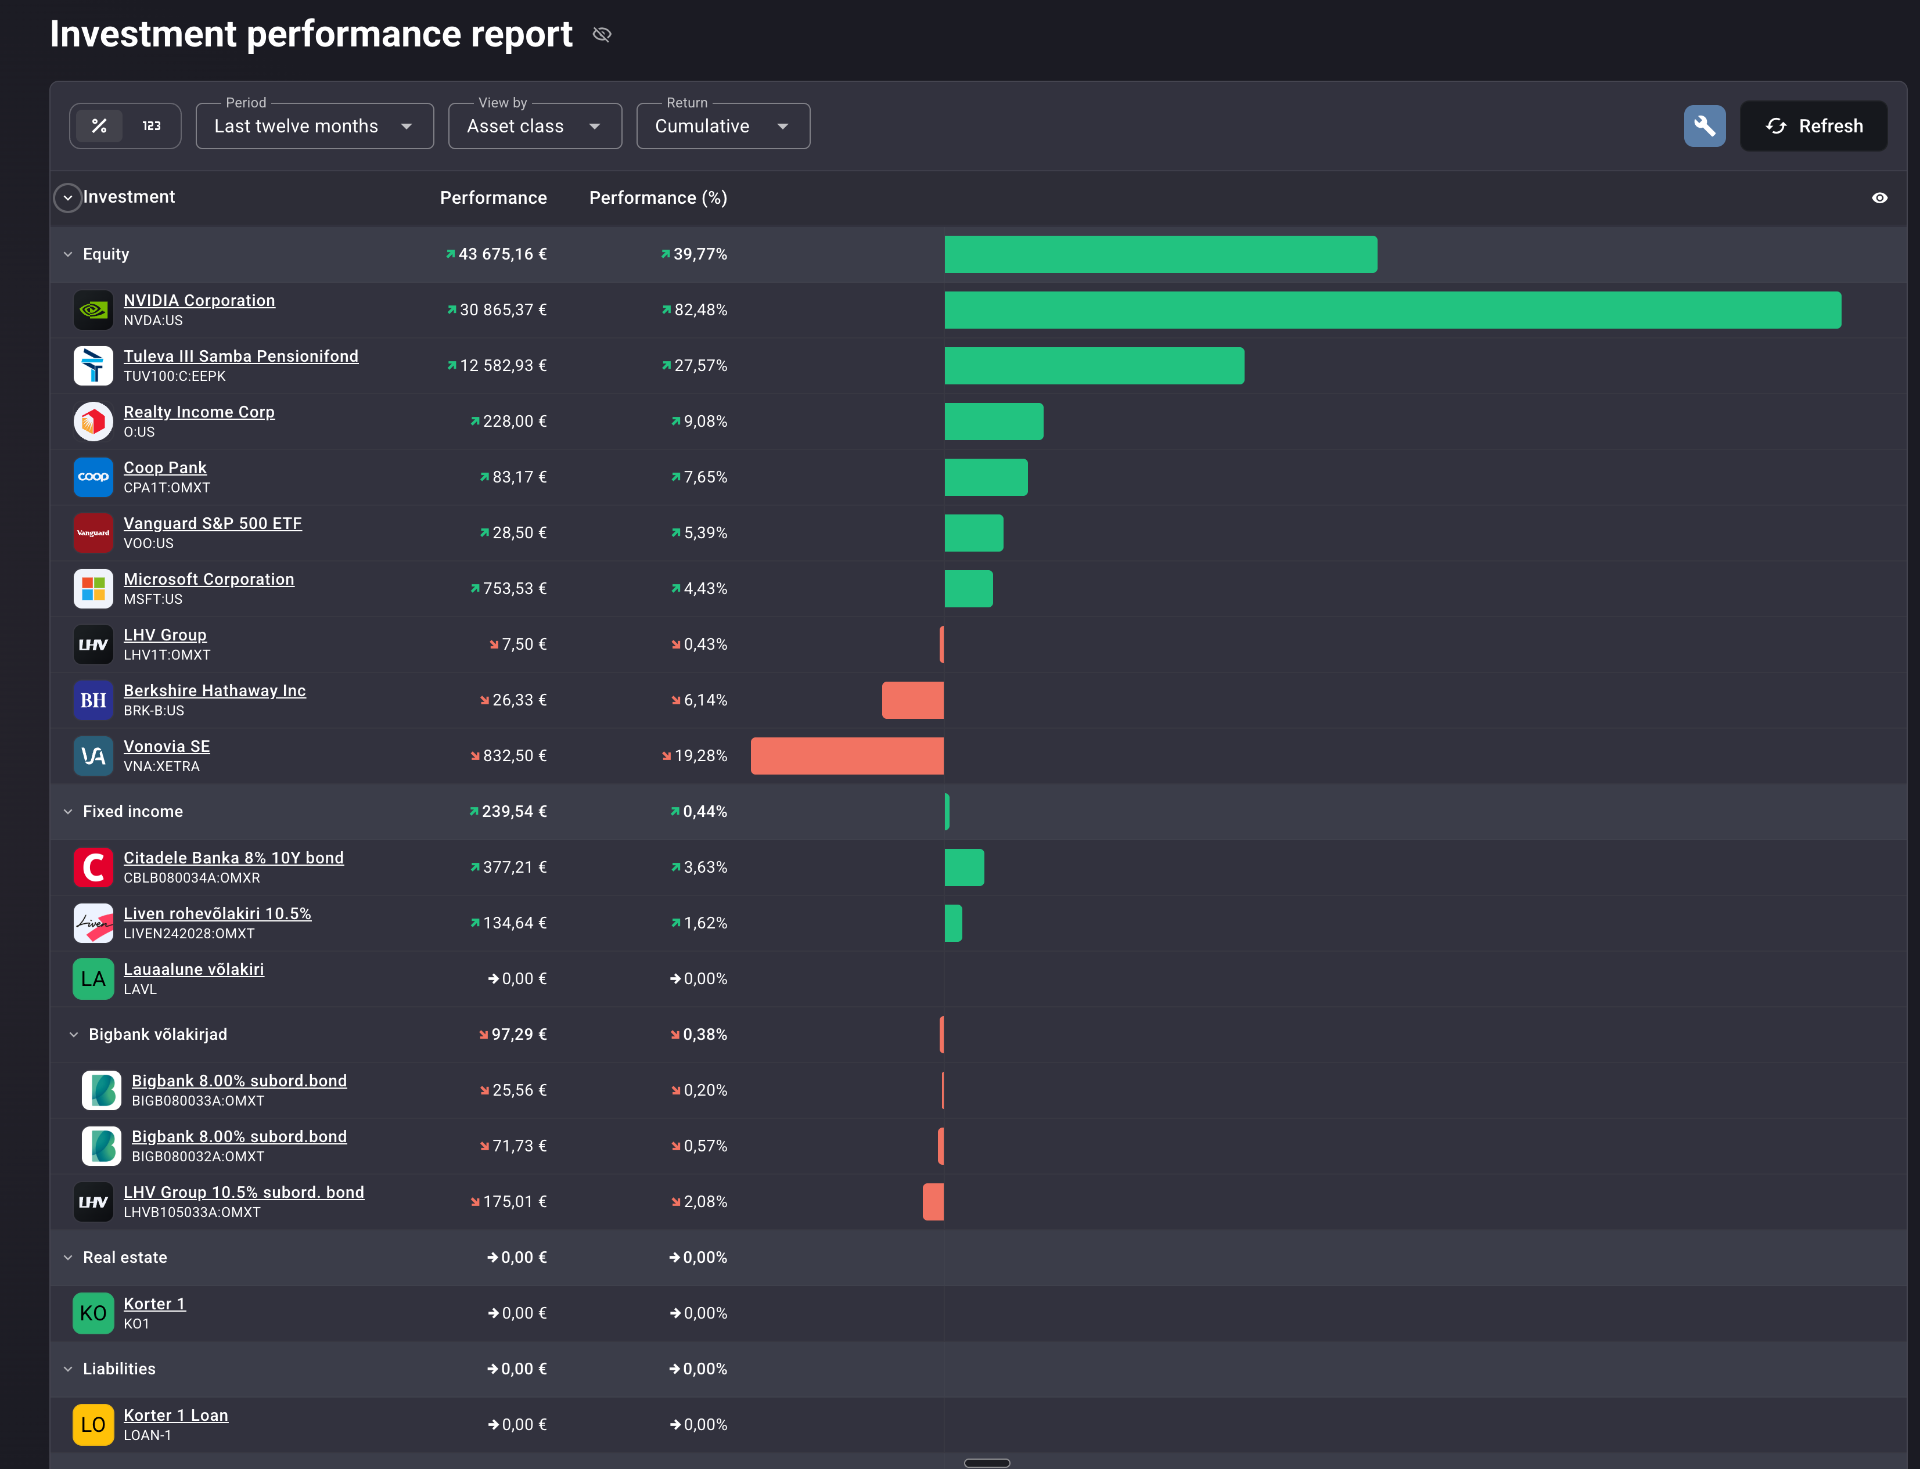The width and height of the screenshot is (1920, 1469).
Task: Switch to percentage display mode
Action: pyautogui.click(x=99, y=126)
